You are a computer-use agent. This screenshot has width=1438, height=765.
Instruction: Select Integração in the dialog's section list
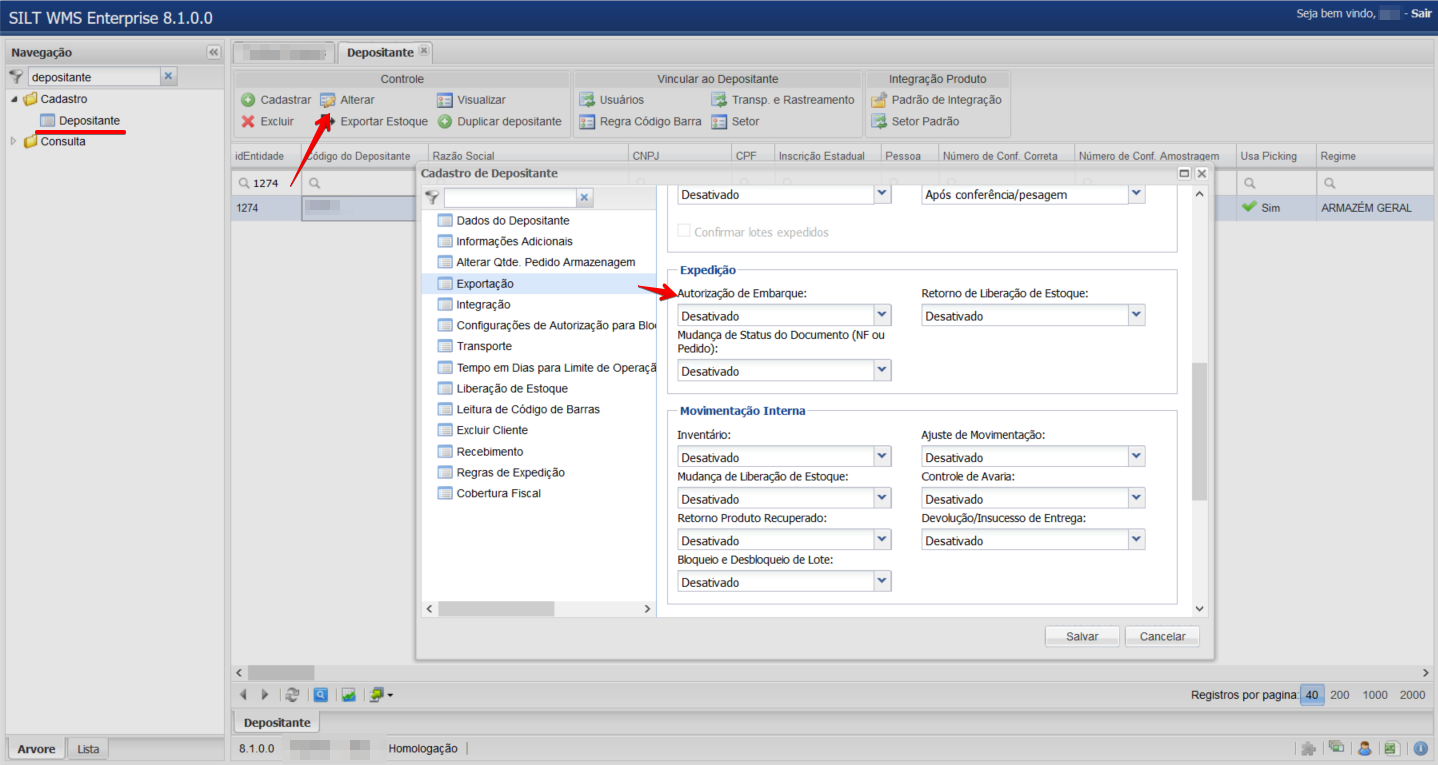[x=483, y=304]
